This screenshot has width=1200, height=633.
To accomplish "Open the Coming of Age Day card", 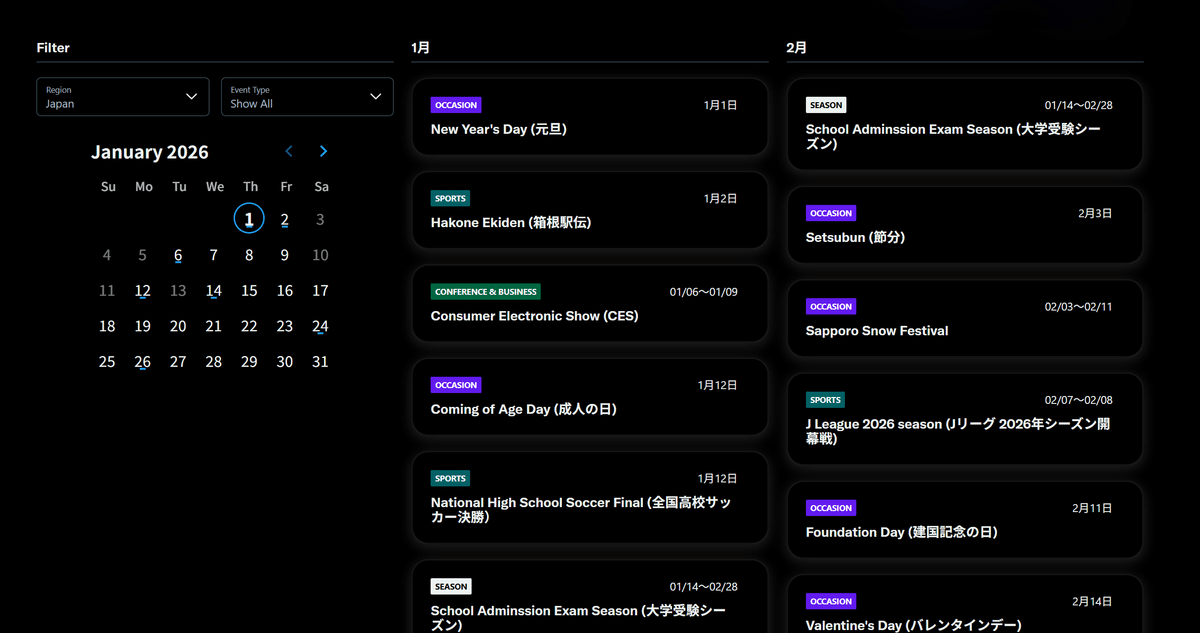I will point(590,397).
